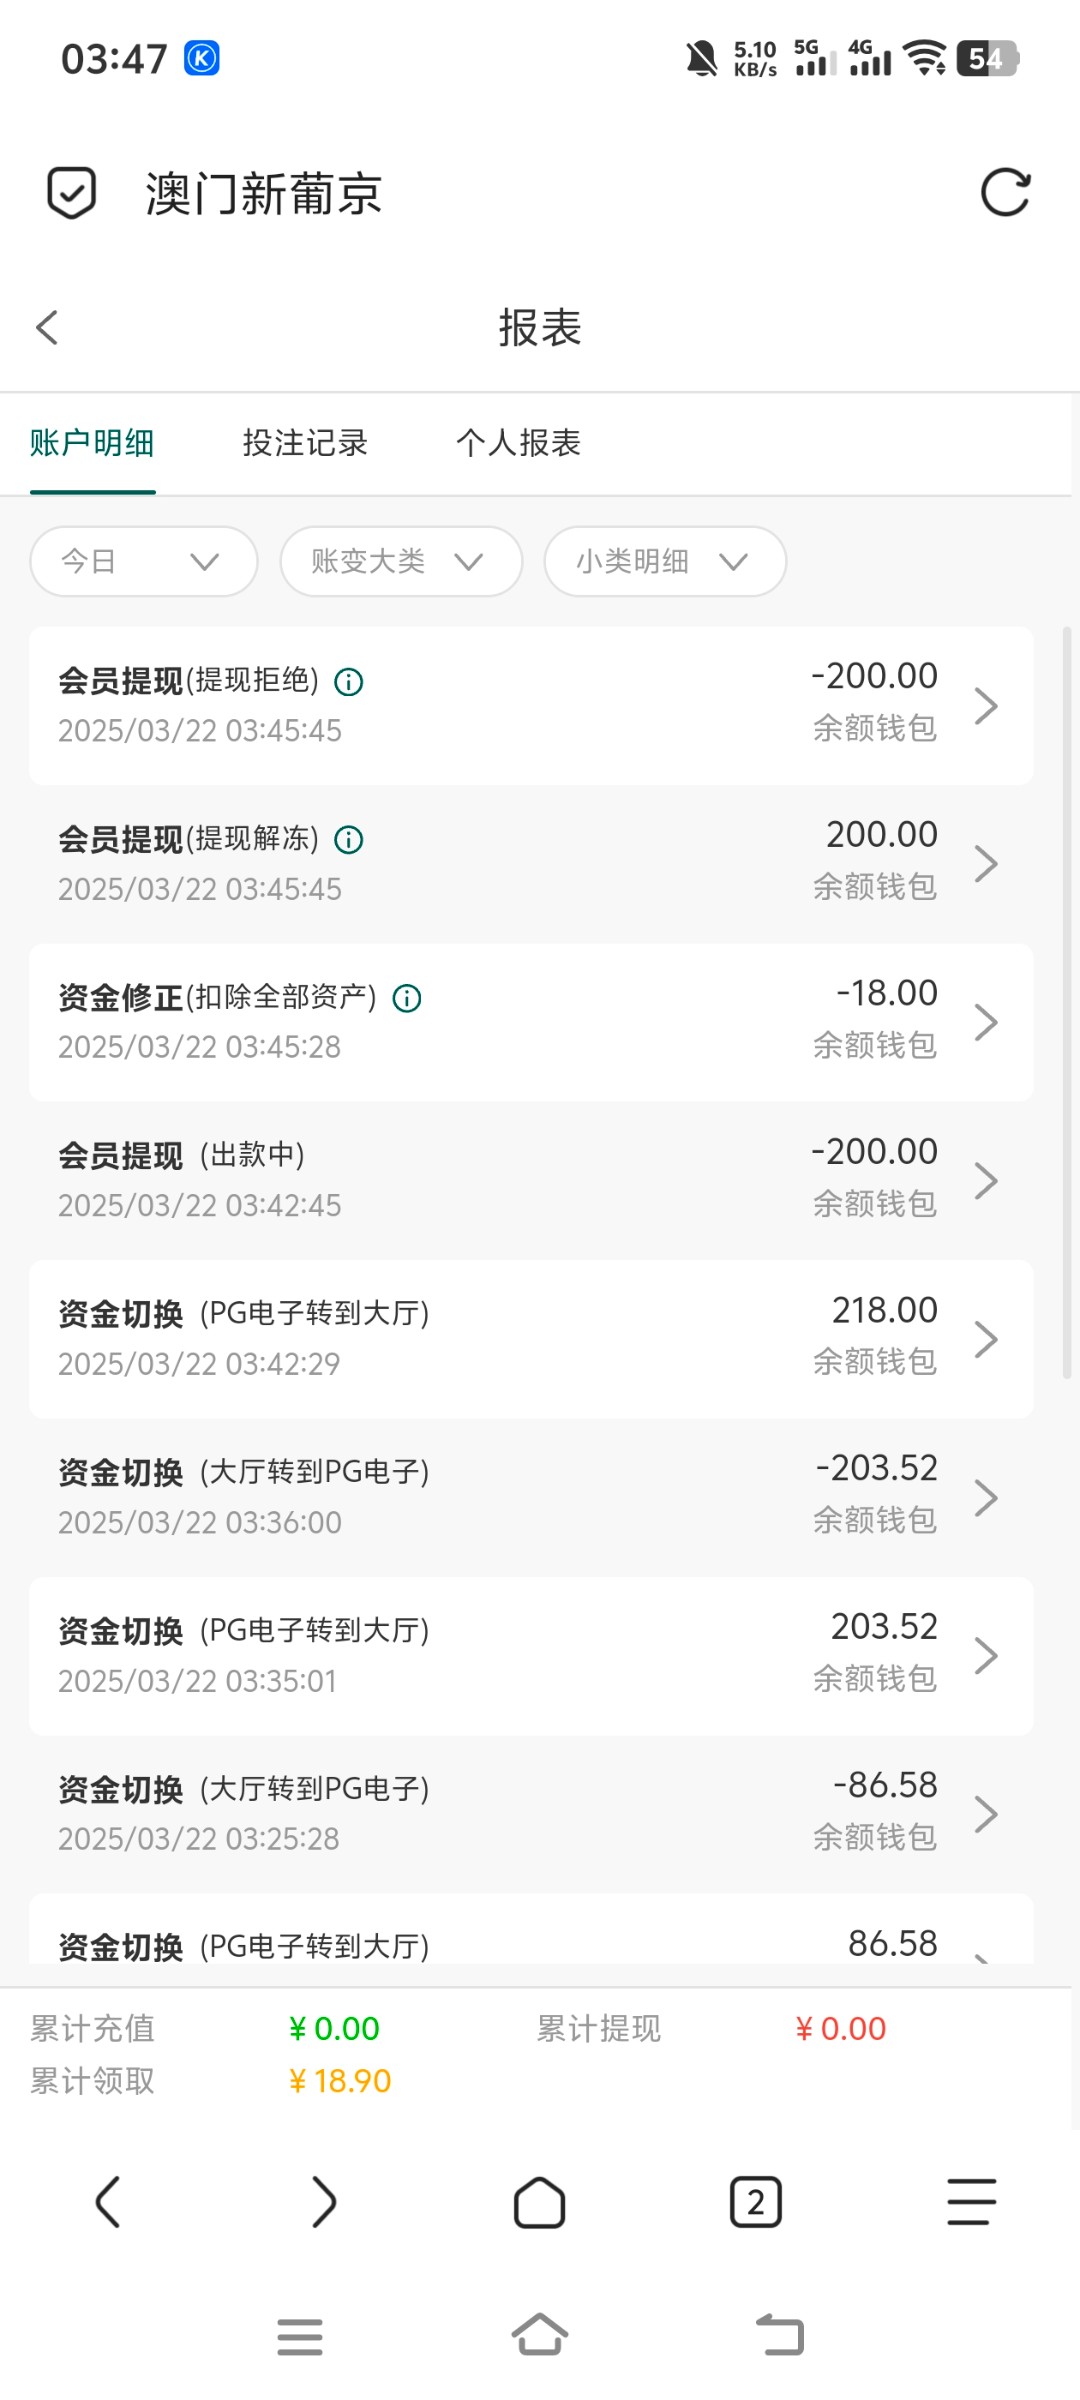
Task: Open the 今日 date filter dropdown
Action: 144,562
